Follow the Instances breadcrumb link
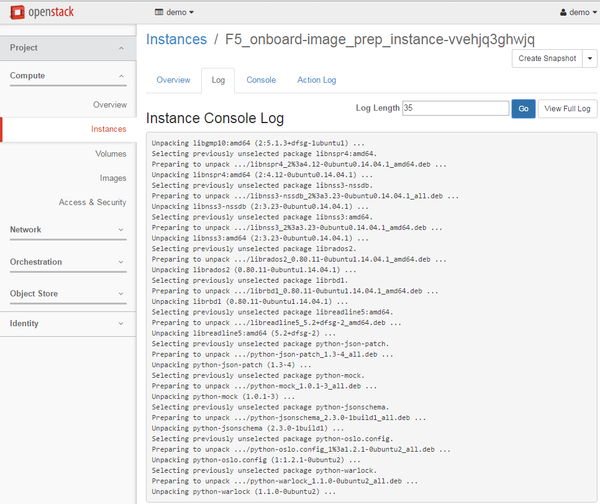 pyautogui.click(x=176, y=39)
